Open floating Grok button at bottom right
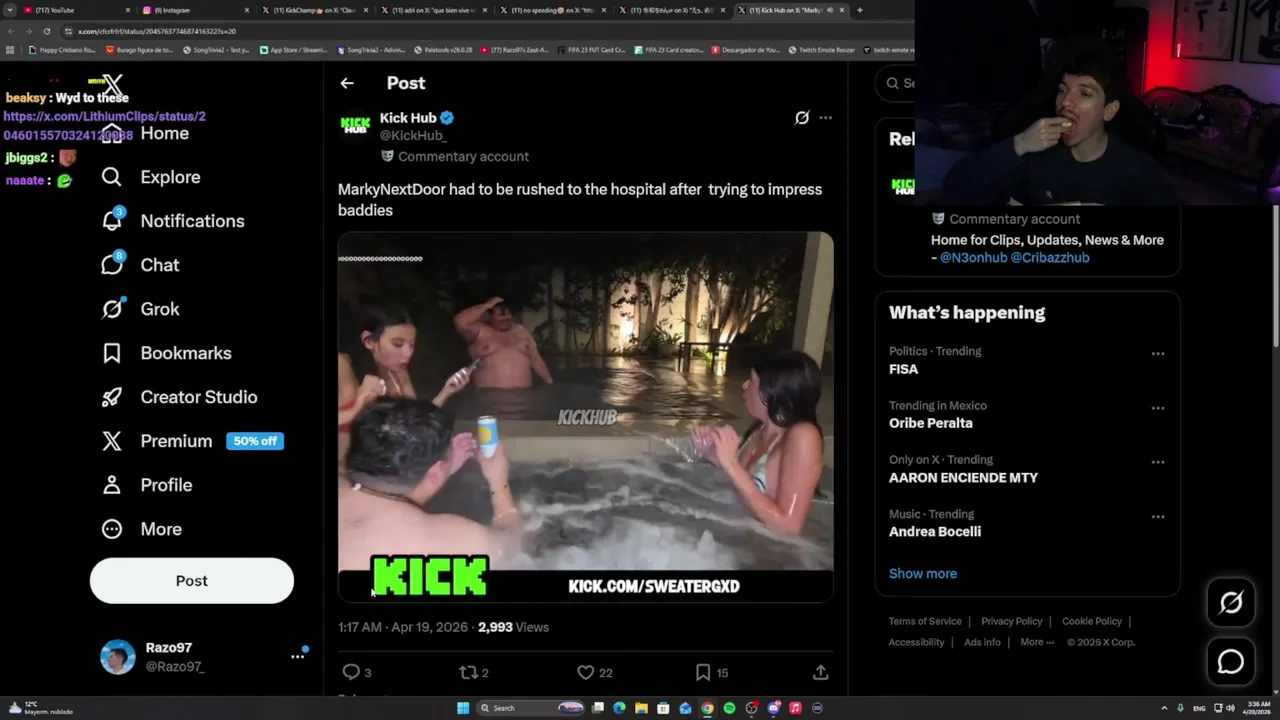This screenshot has width=1280, height=720. point(1231,602)
